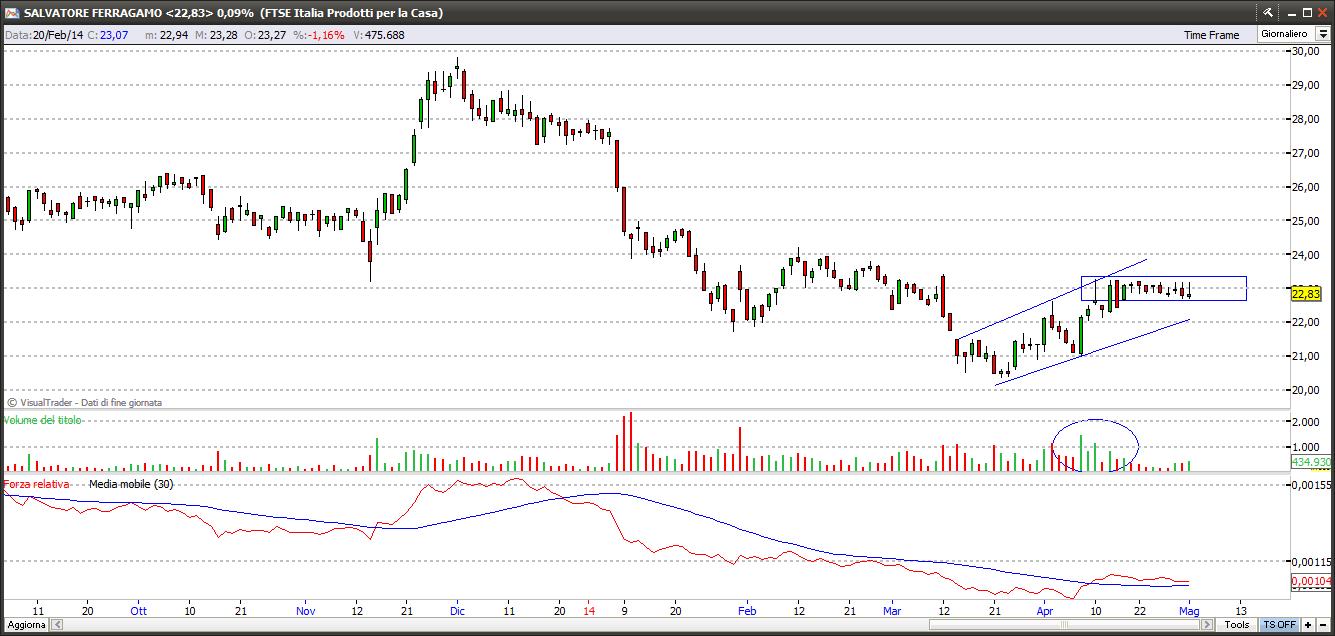Click the 0,00104 relative strength value
This screenshot has height=636, width=1335.
pos(1310,581)
